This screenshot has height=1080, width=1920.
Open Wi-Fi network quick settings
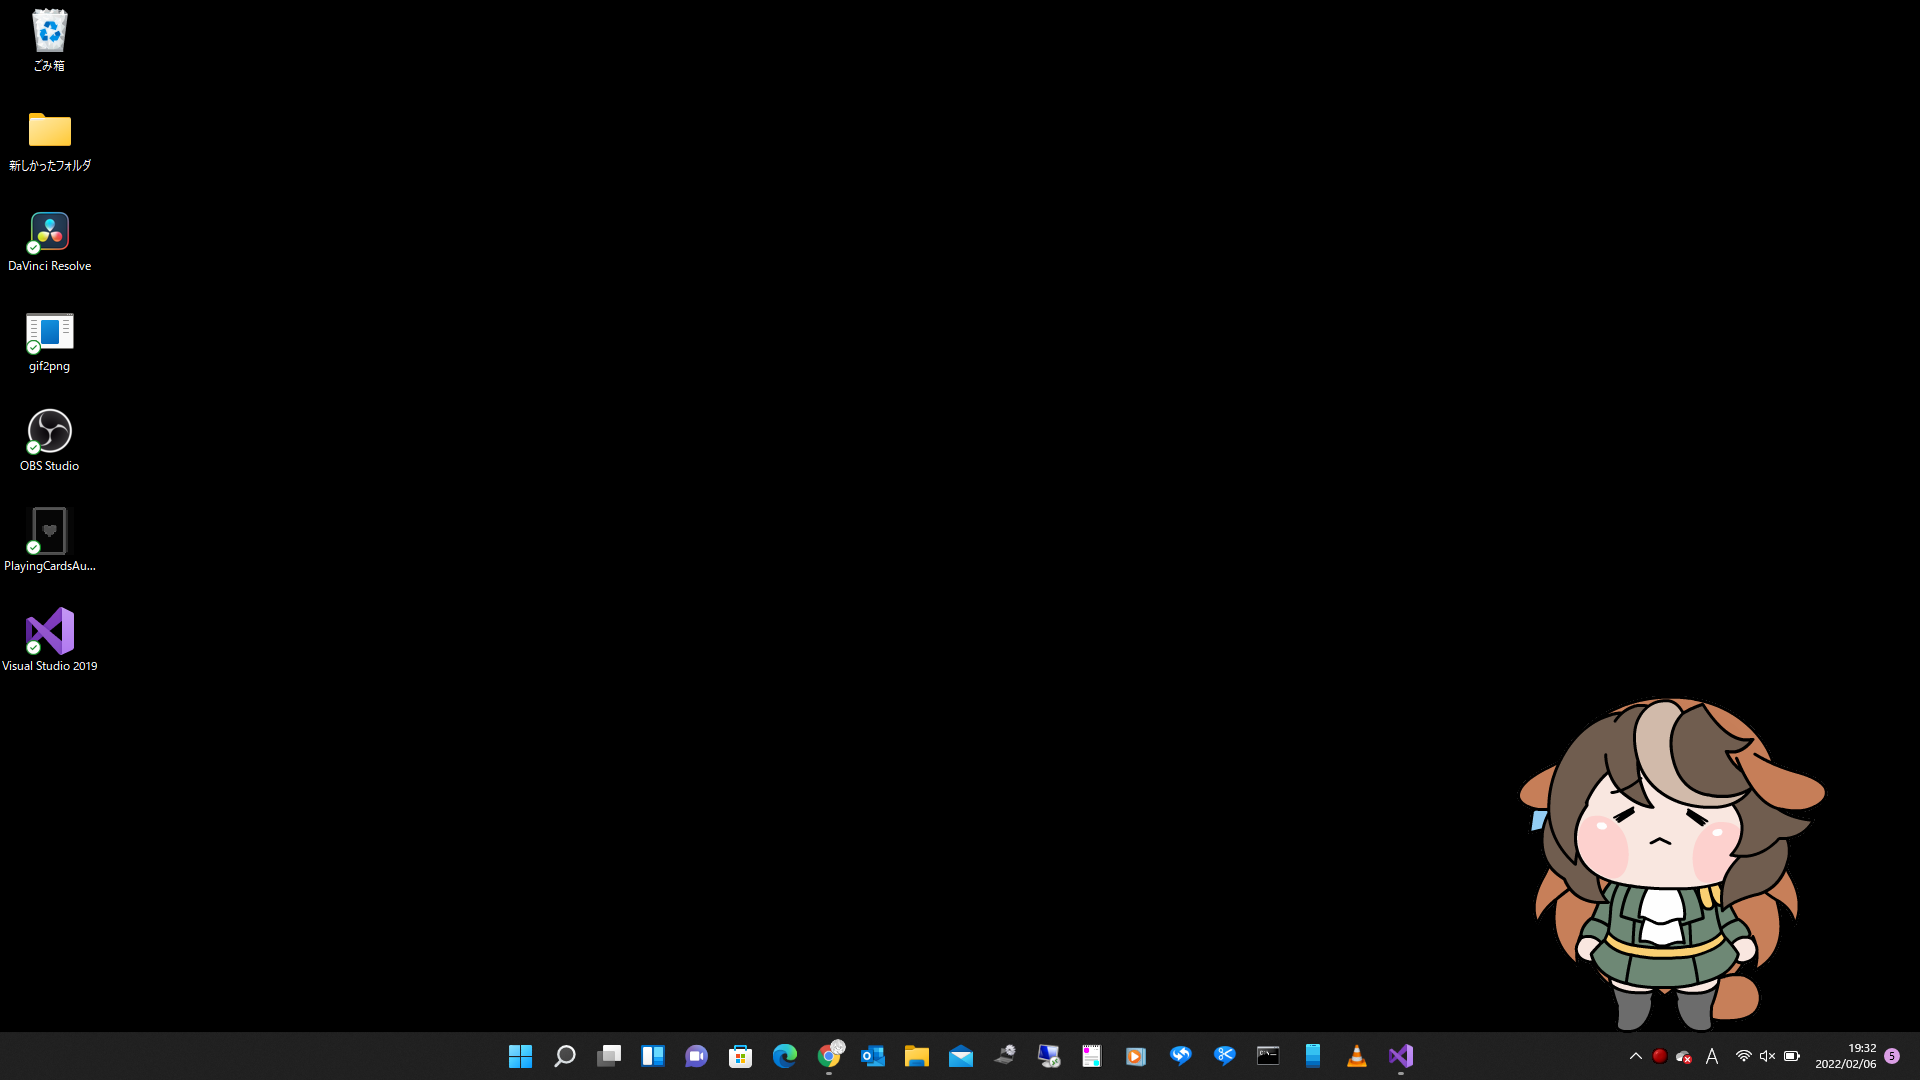[1743, 1056]
